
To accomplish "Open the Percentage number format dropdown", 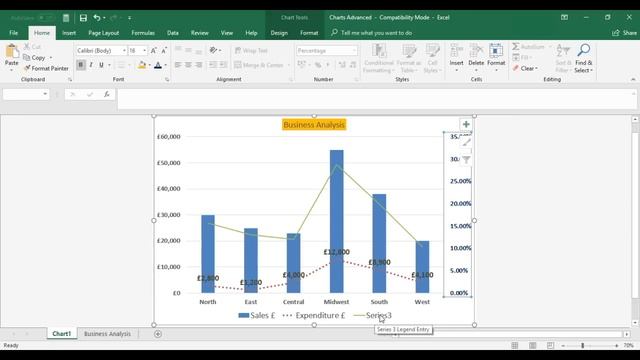I will [354, 51].
